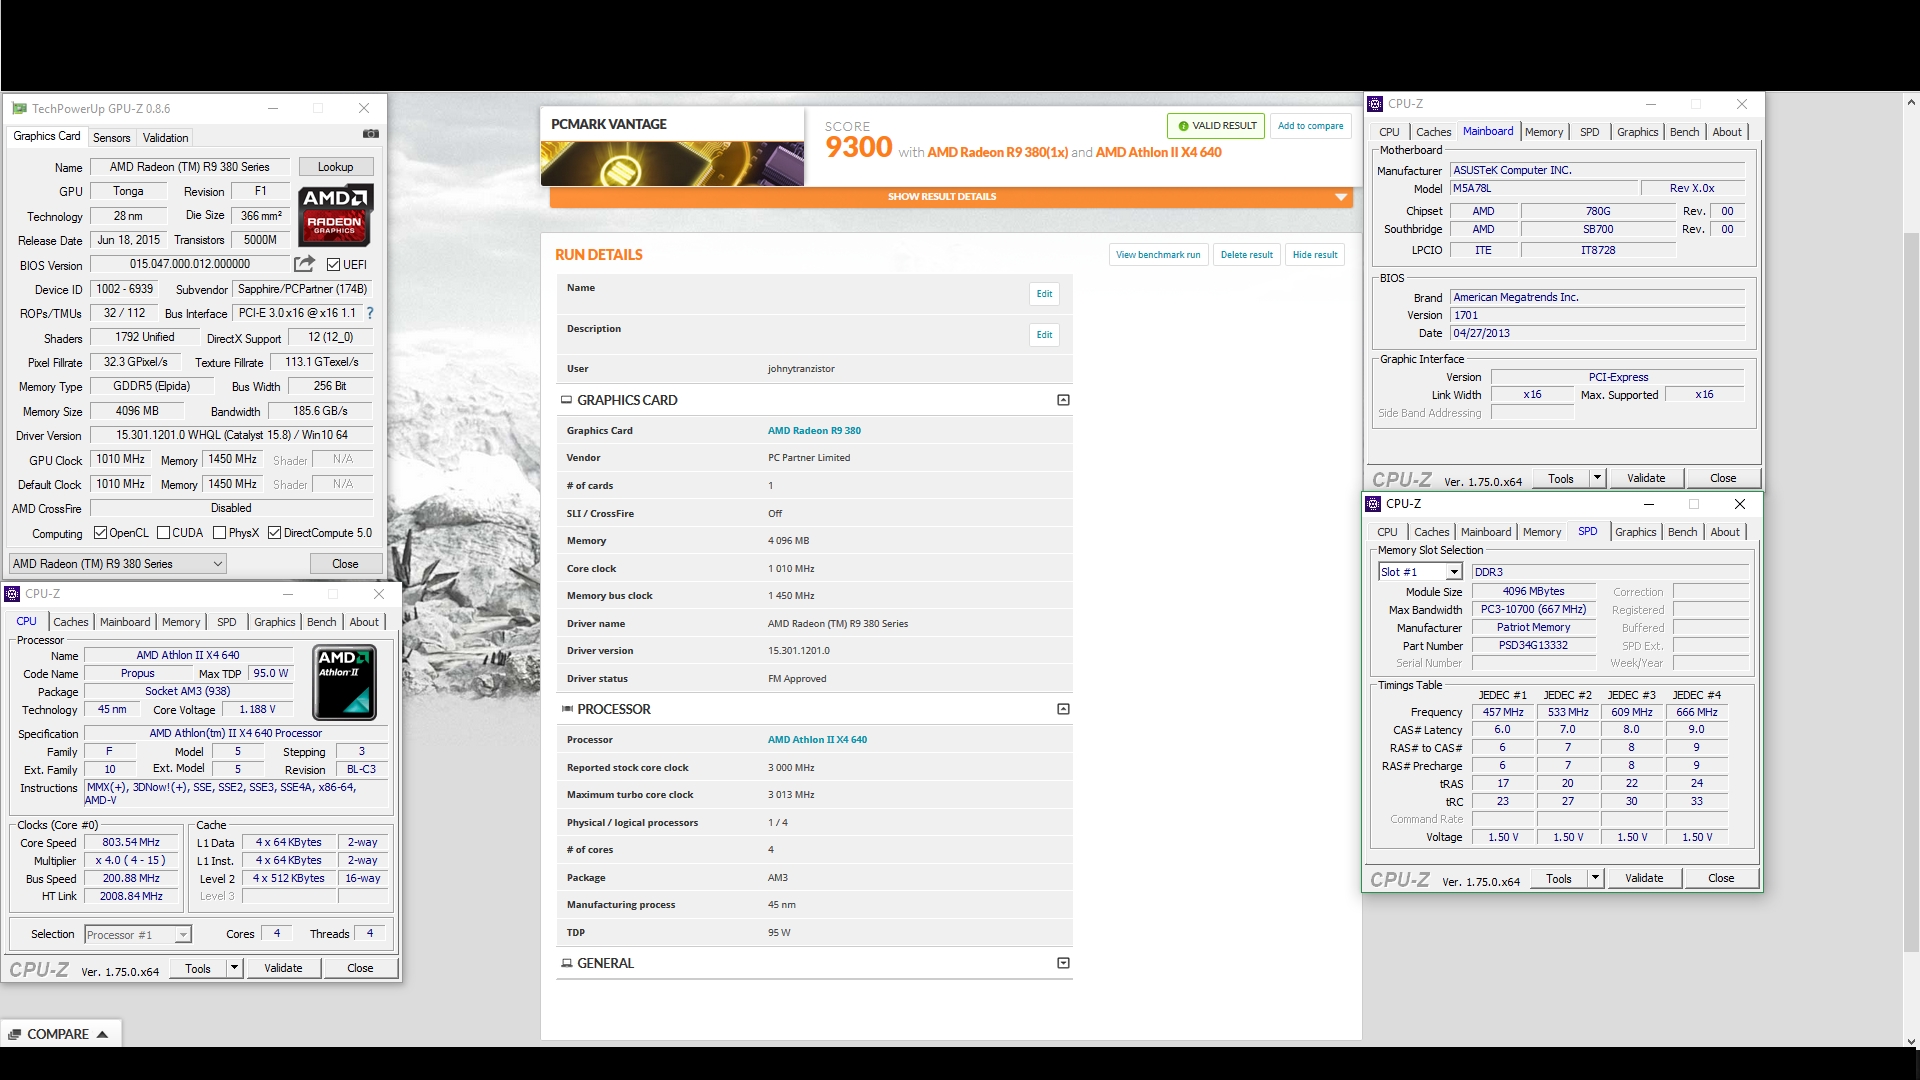
Task: Expand the Compare panel at bottom
Action: 61,1034
